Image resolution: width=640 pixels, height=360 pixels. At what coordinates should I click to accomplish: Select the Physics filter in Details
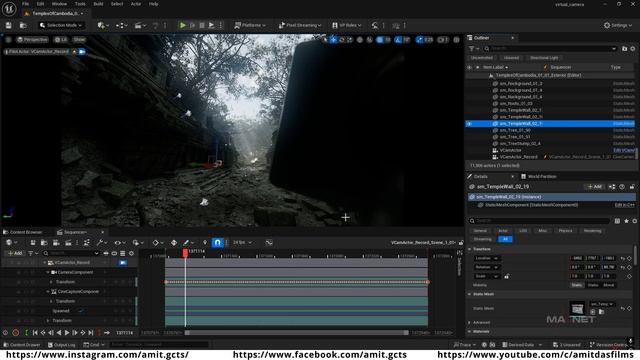[565, 231]
